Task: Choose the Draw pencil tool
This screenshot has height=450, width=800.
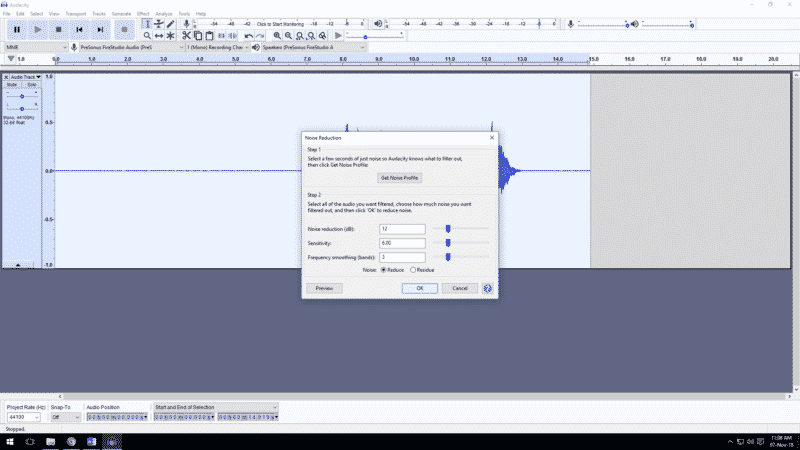Action: point(170,23)
